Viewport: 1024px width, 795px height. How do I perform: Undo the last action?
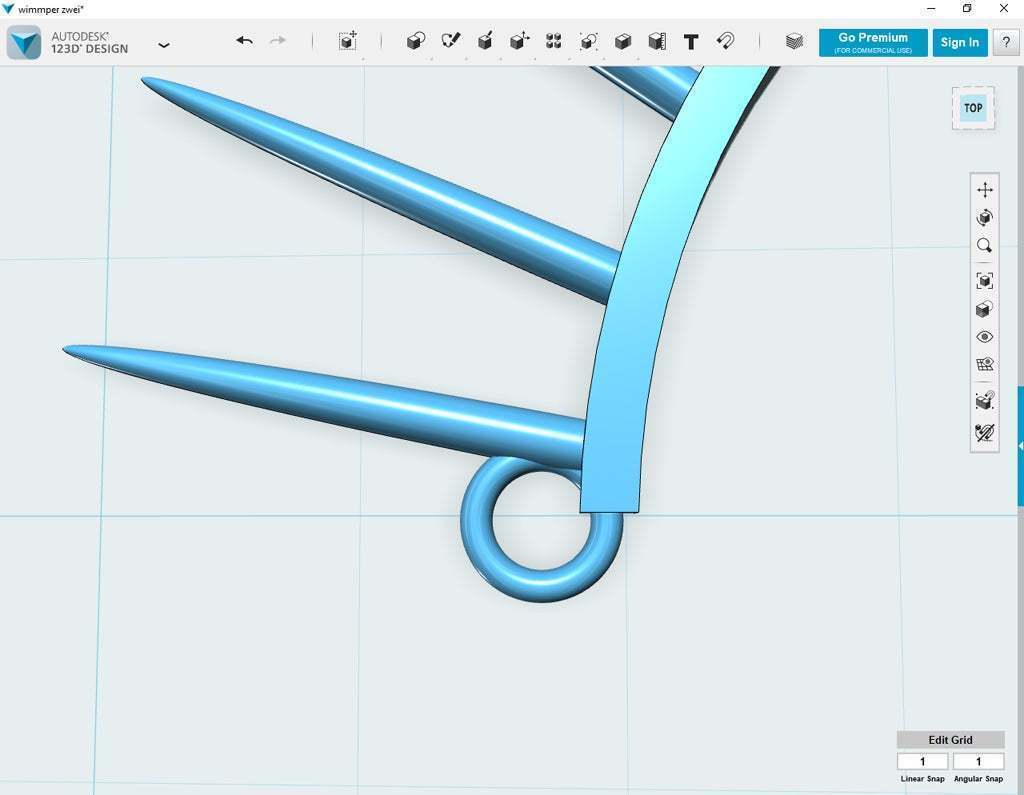click(244, 41)
